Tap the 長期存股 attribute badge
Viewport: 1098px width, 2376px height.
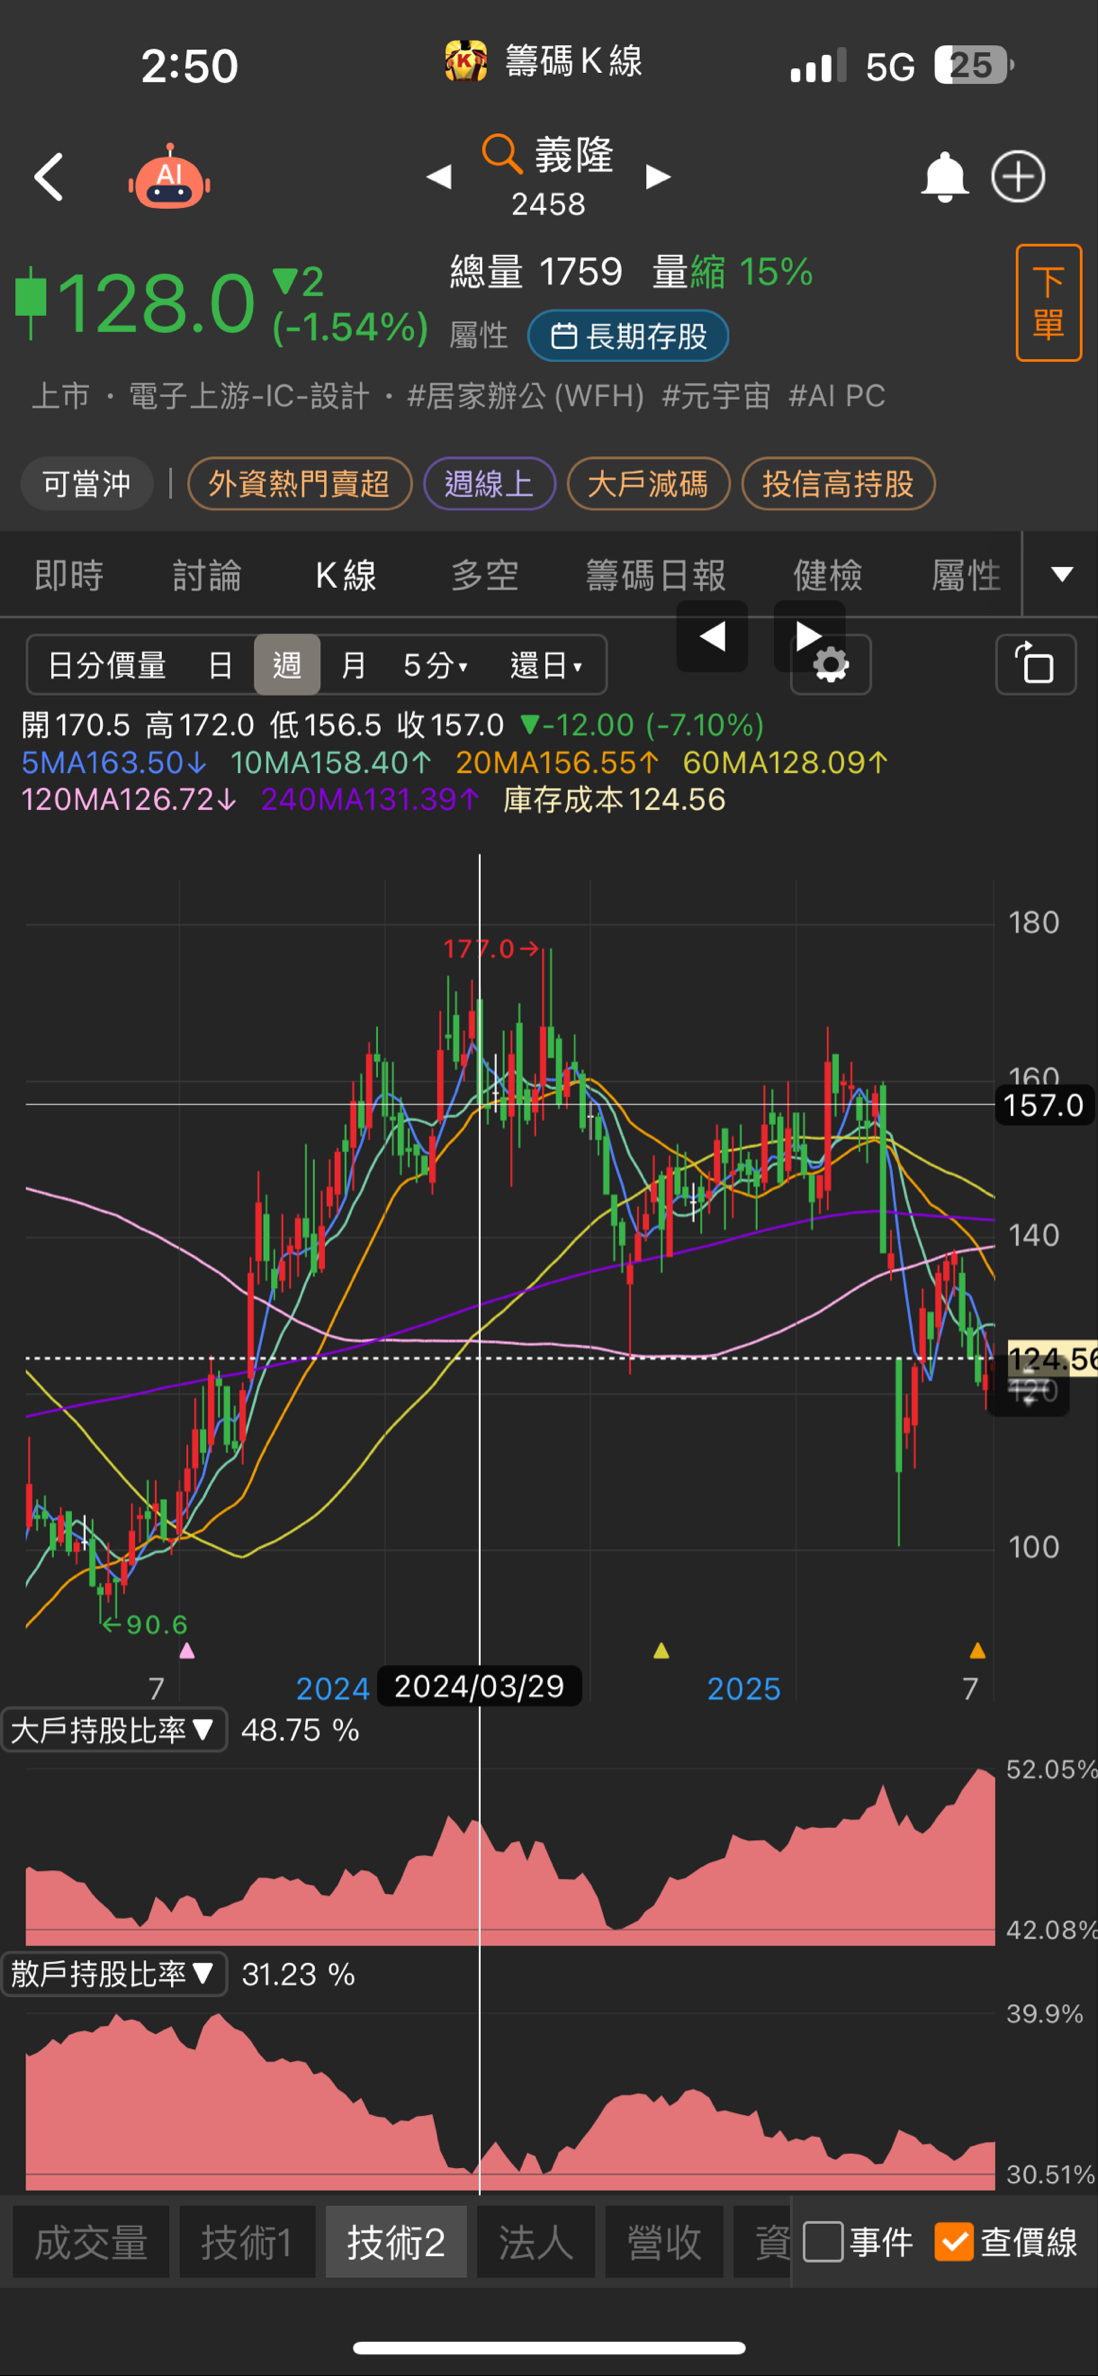628,336
